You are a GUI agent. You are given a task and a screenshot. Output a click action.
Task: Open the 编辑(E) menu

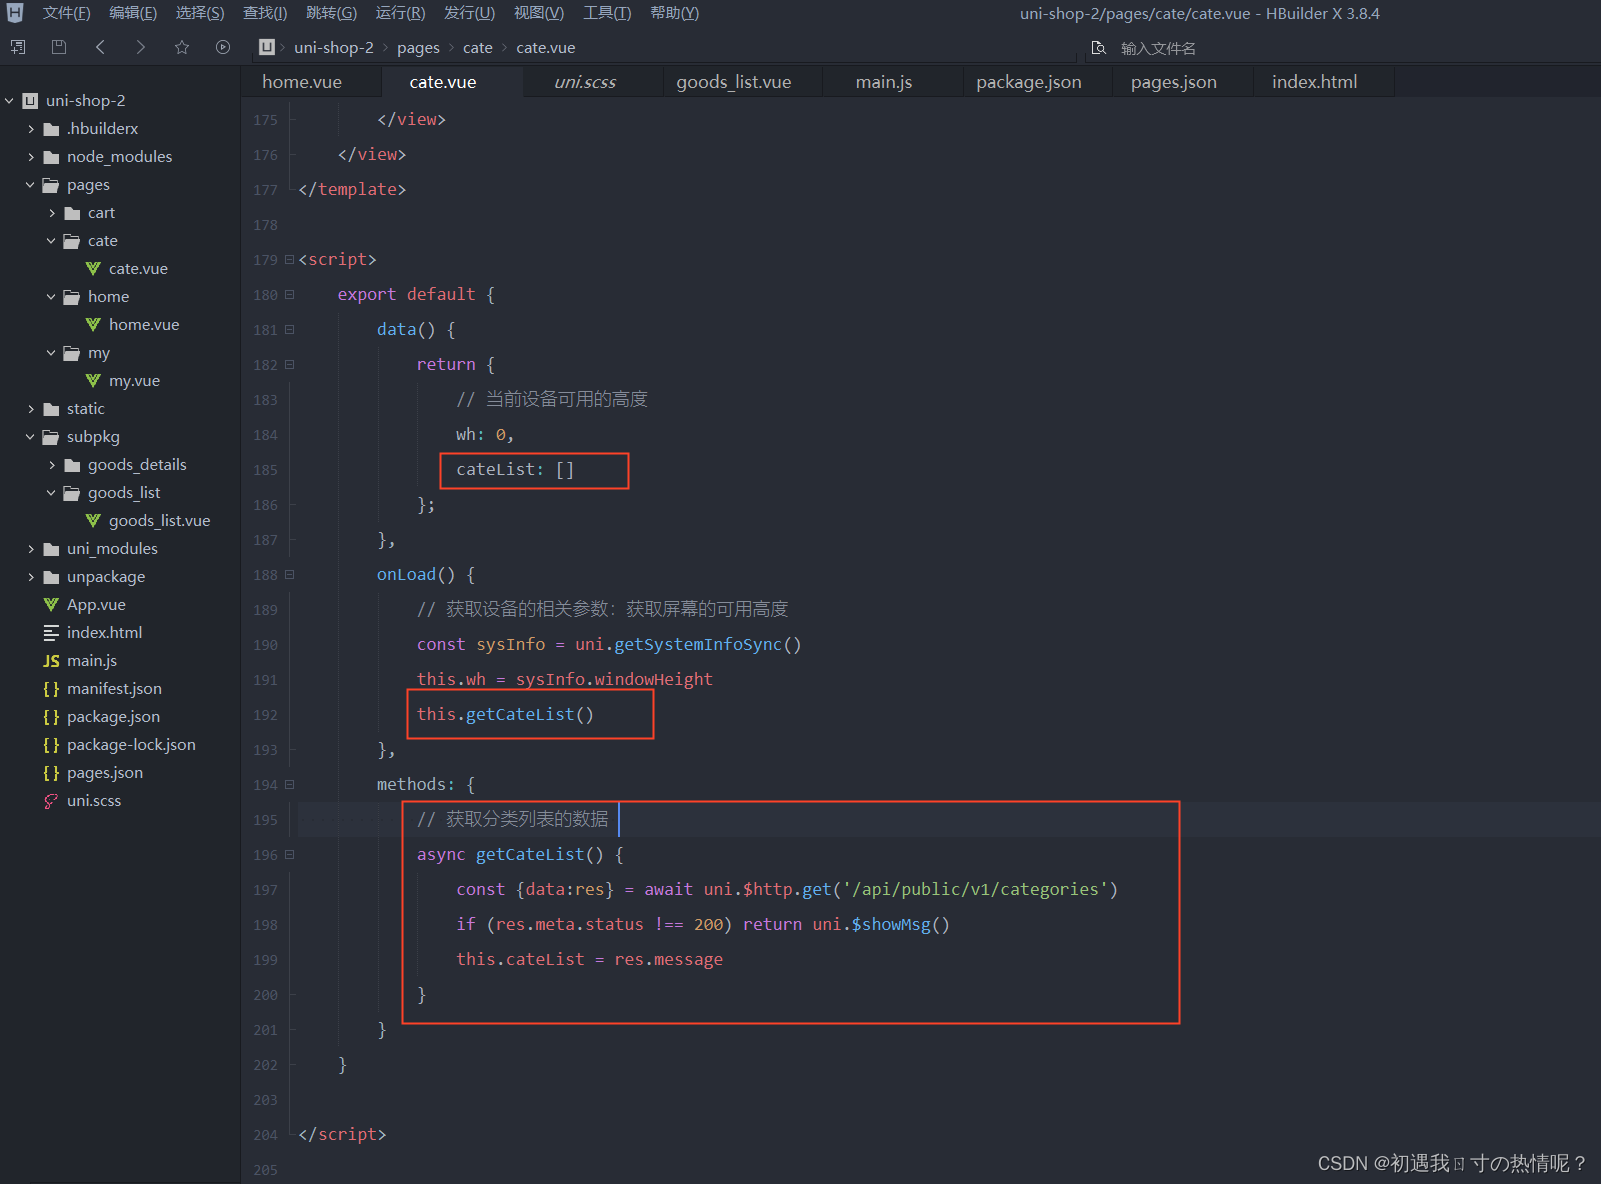click(x=133, y=13)
